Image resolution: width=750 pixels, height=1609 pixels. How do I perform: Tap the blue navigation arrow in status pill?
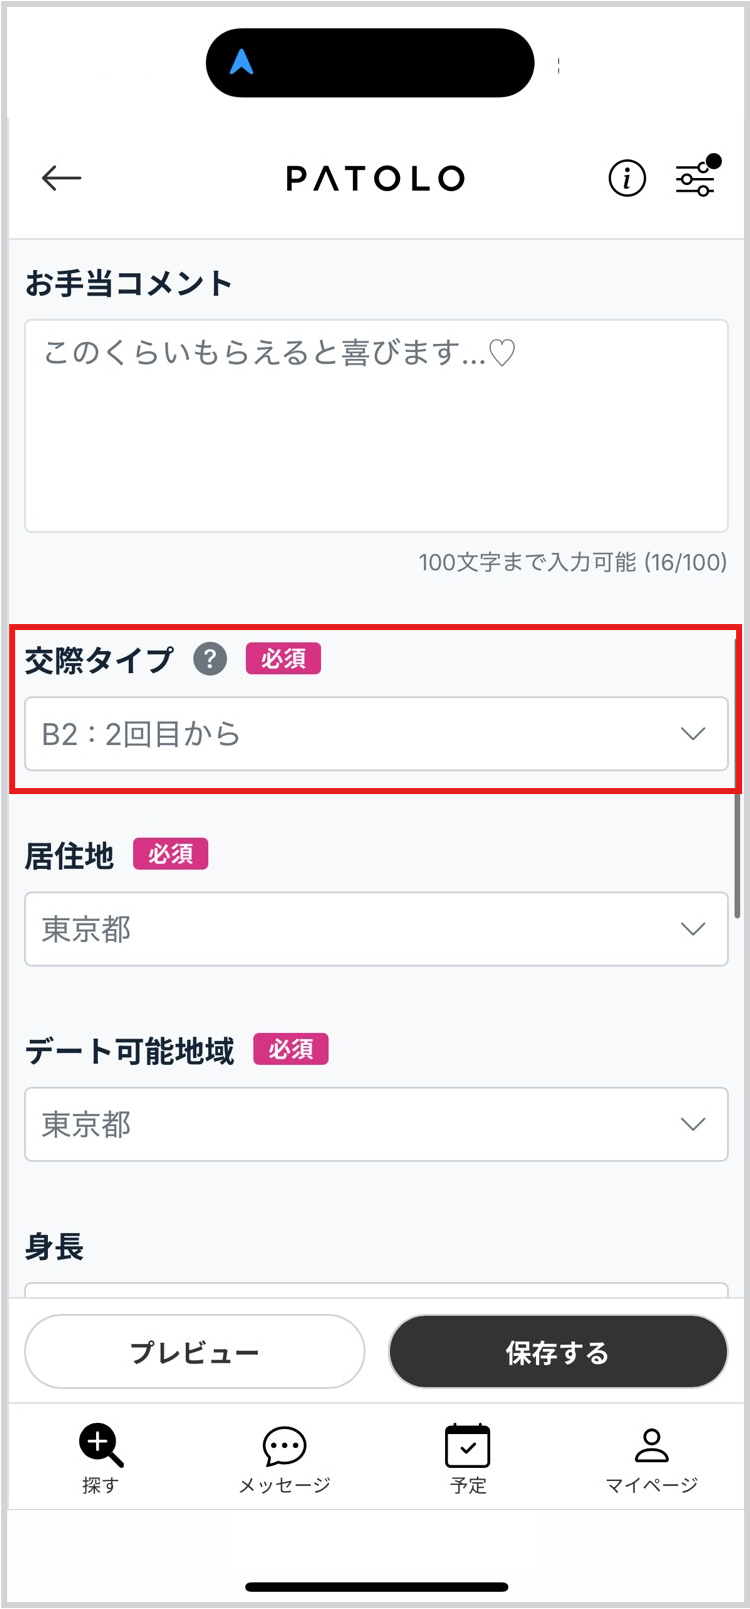click(x=242, y=62)
